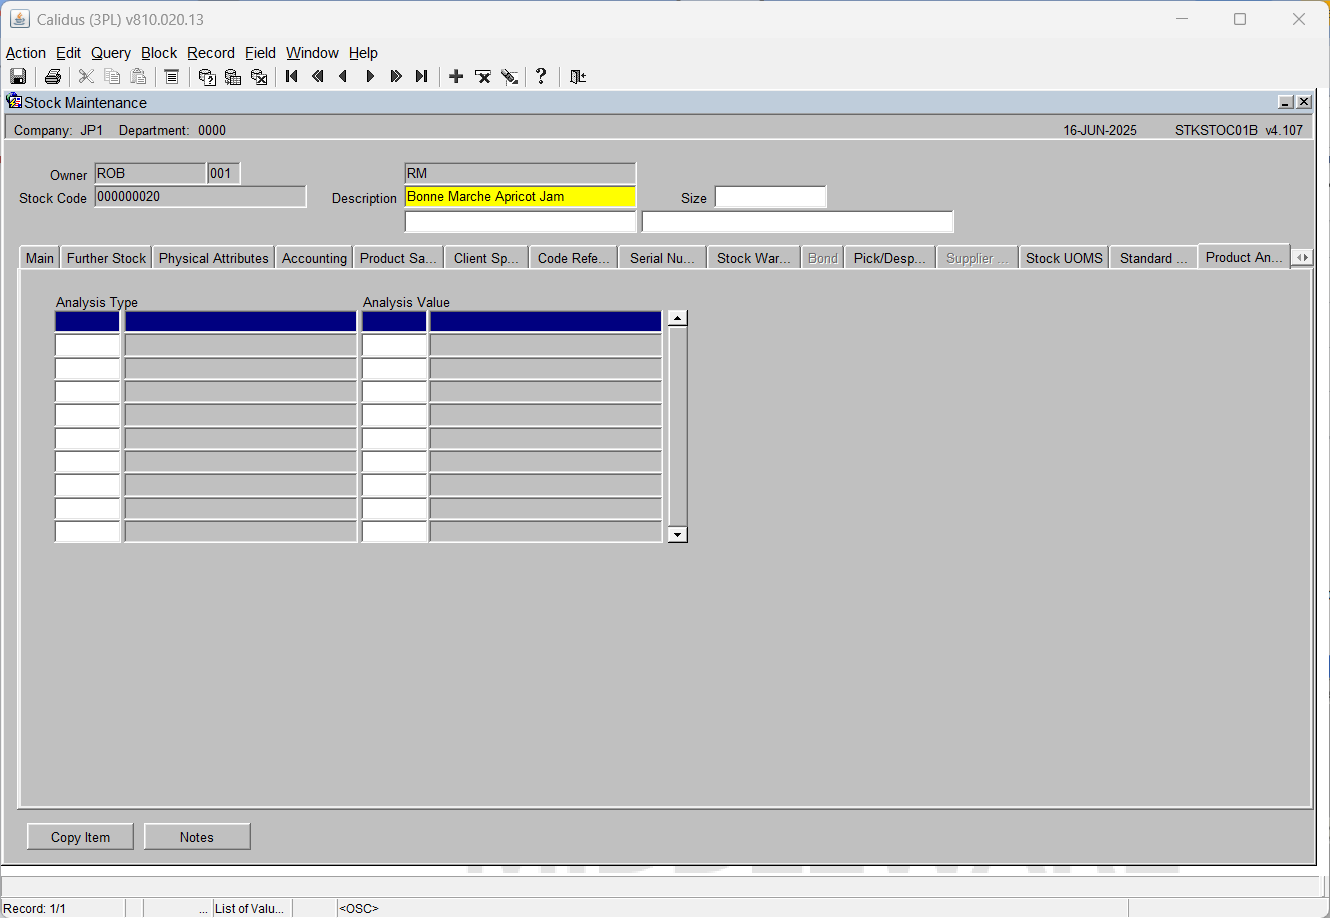Open the Query menu

coord(111,53)
